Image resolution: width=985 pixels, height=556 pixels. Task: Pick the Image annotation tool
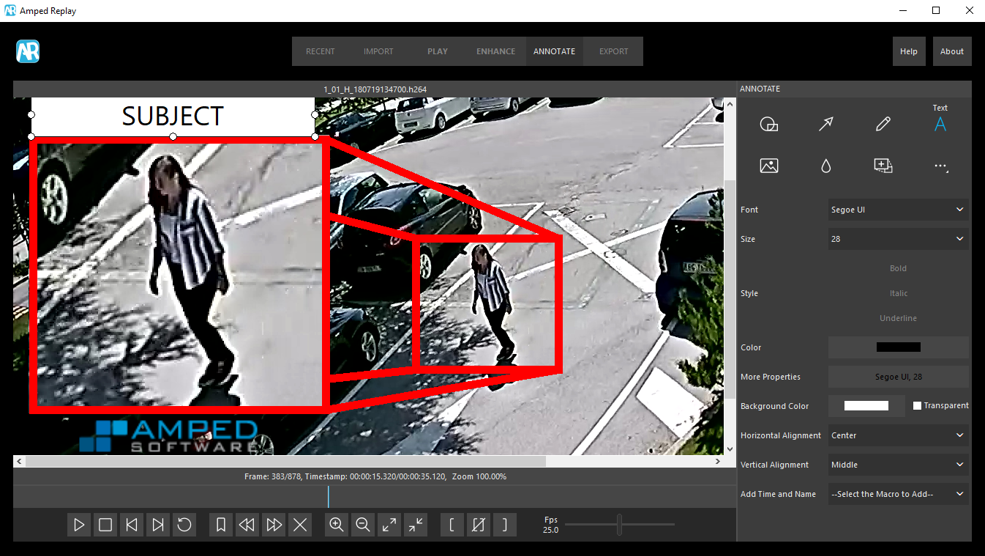pos(769,166)
